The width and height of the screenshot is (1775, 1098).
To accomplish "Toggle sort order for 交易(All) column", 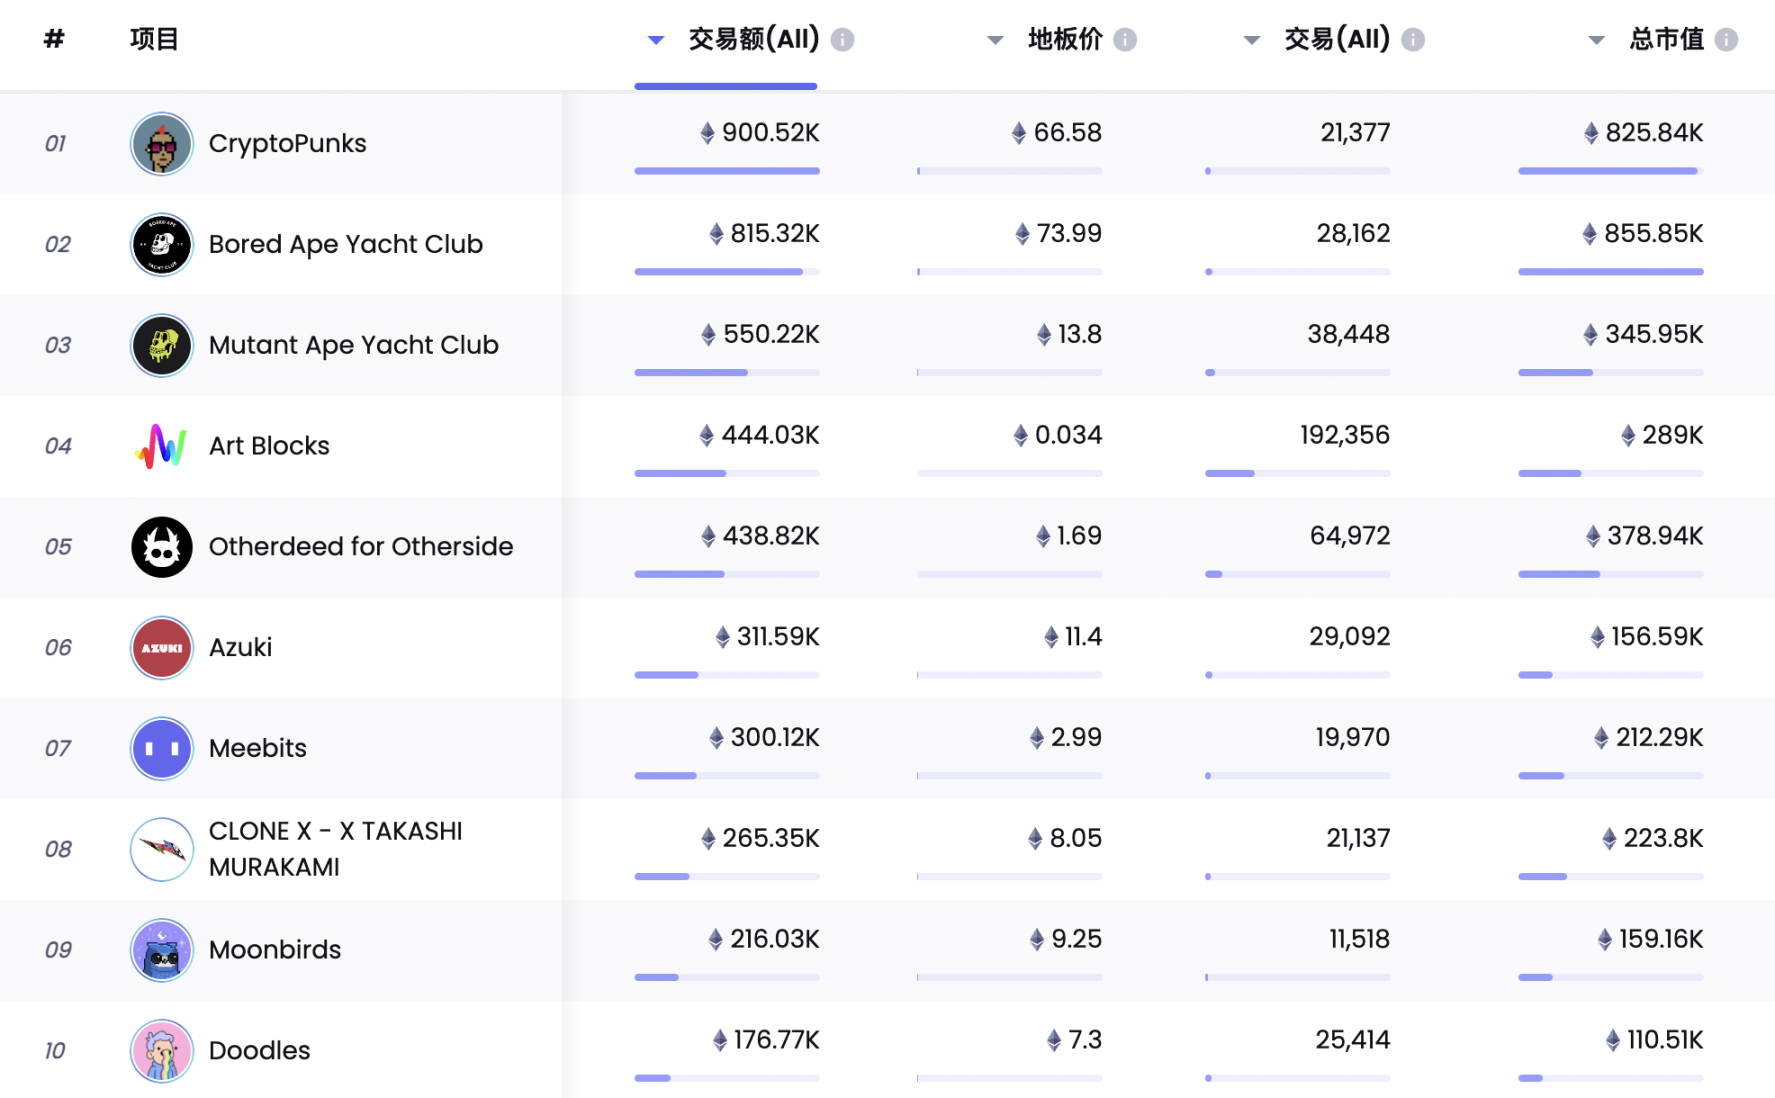I will click(x=1252, y=39).
